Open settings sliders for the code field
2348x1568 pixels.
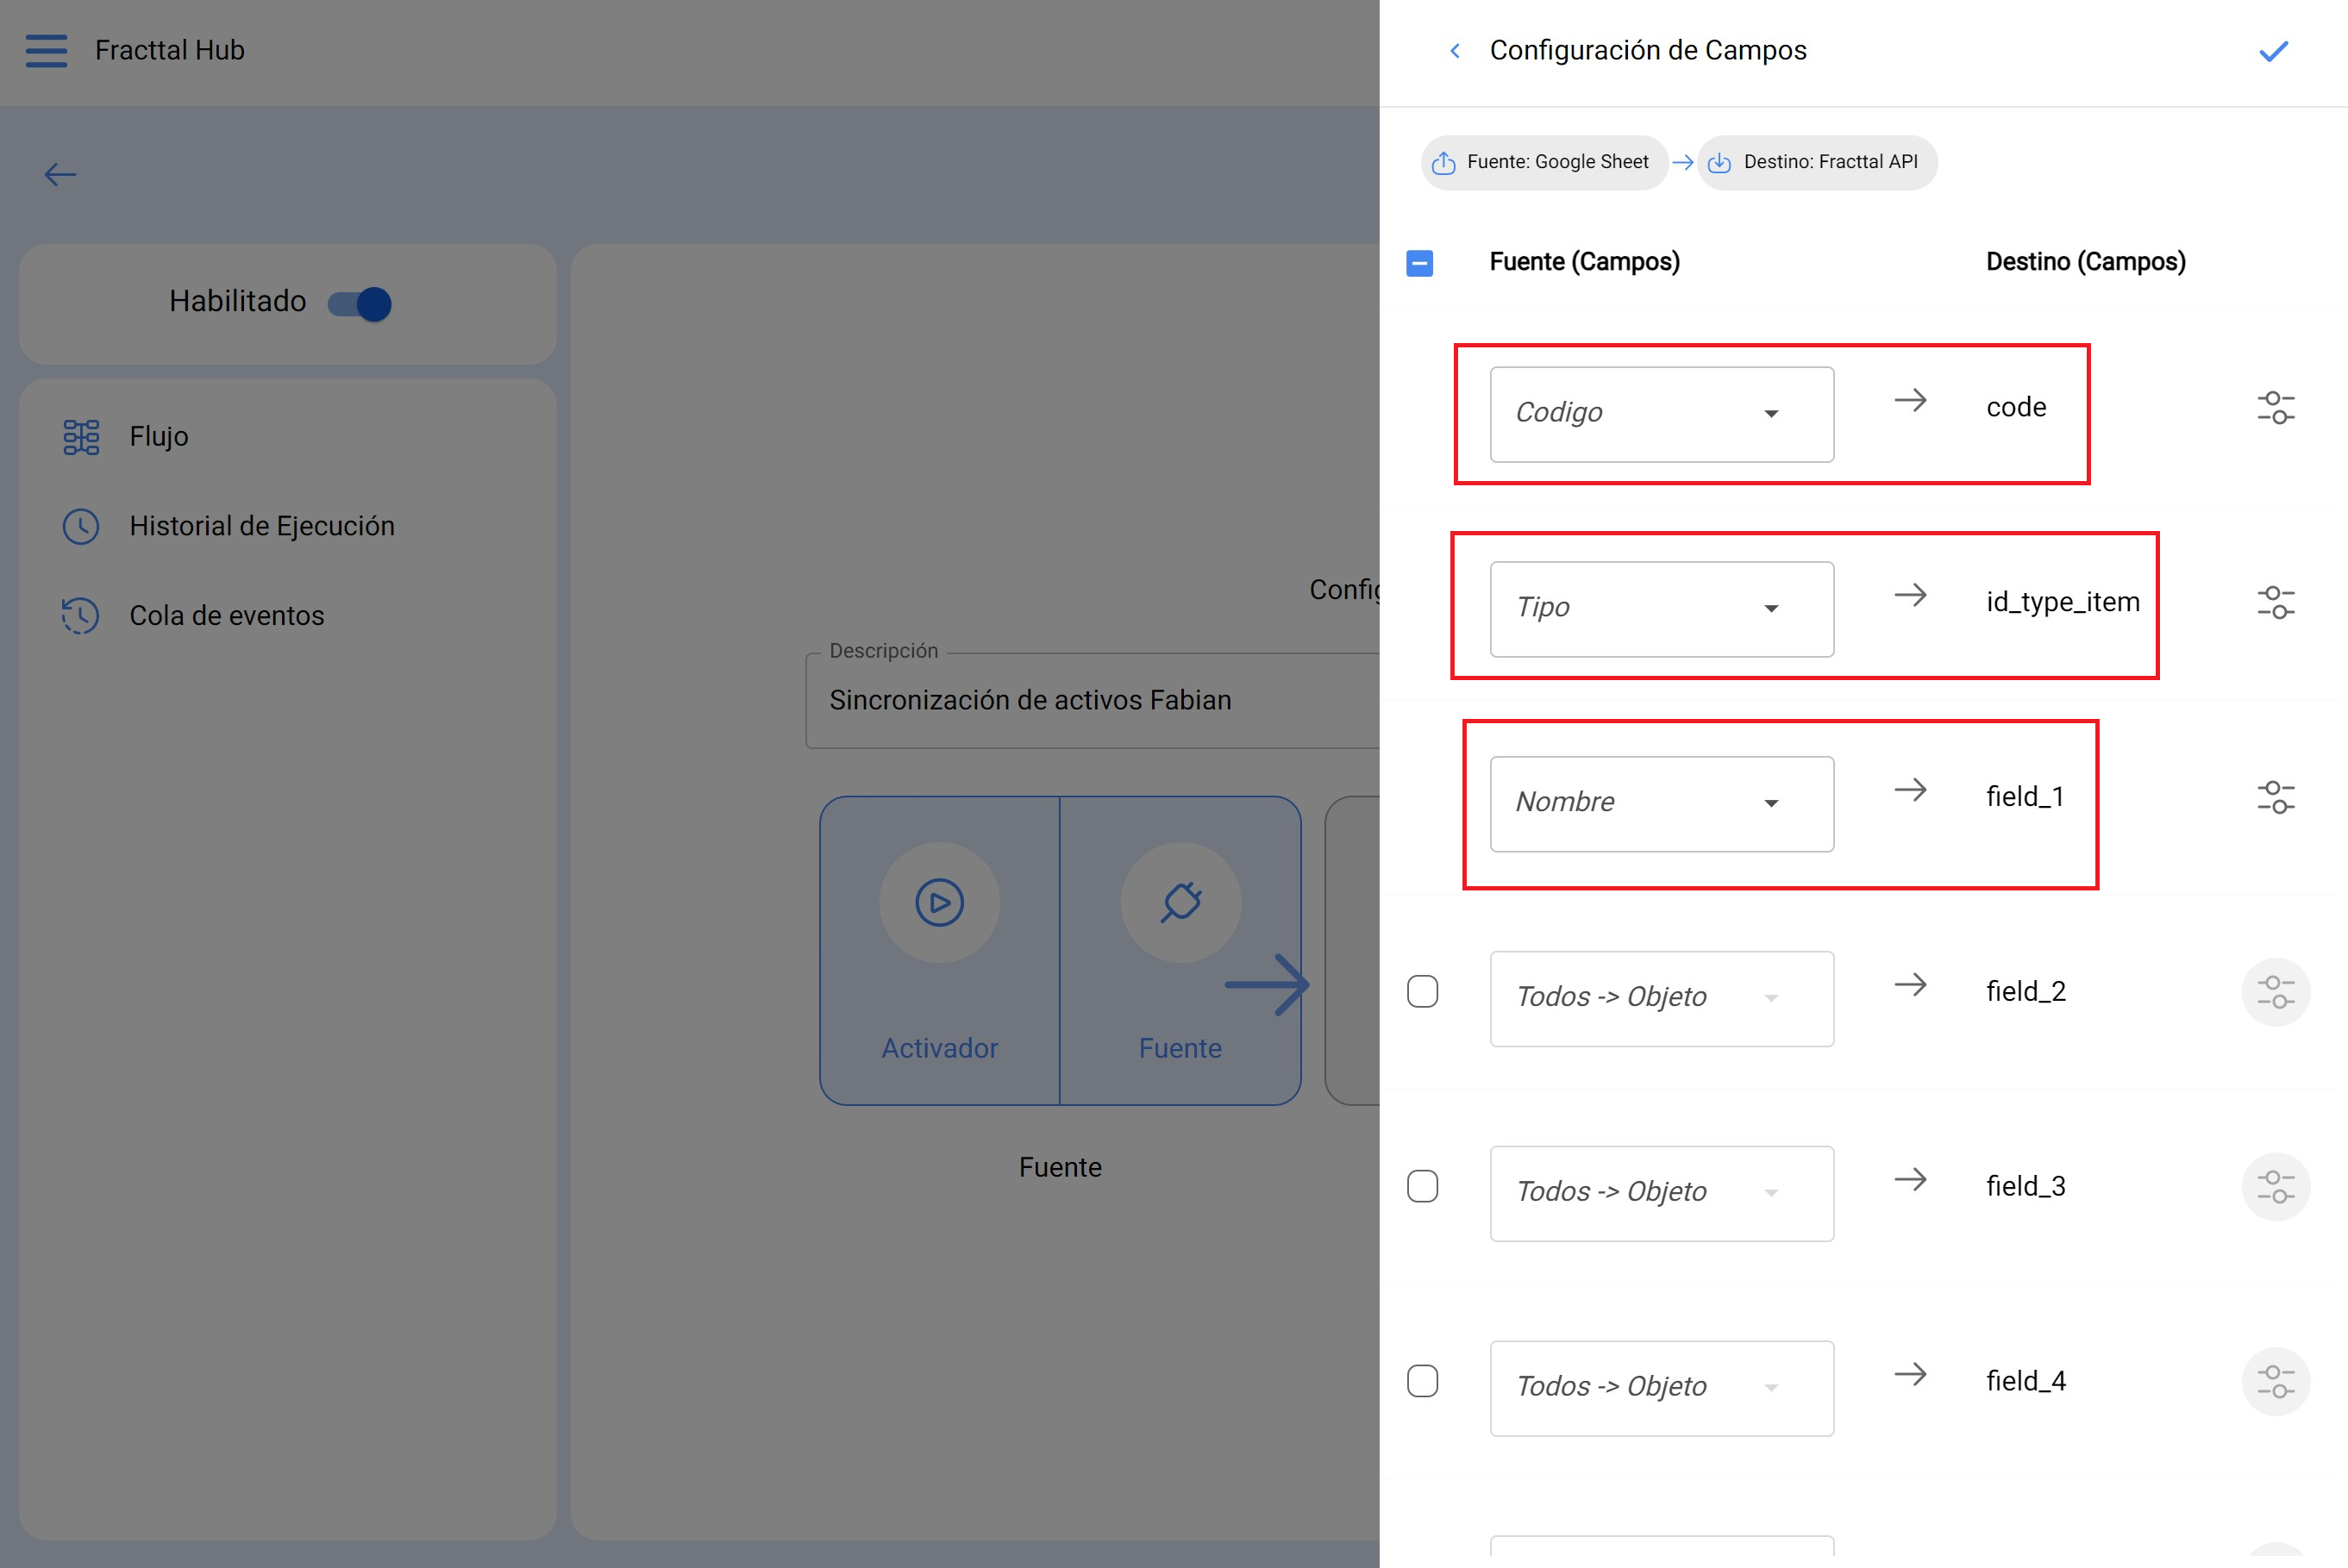click(2275, 408)
